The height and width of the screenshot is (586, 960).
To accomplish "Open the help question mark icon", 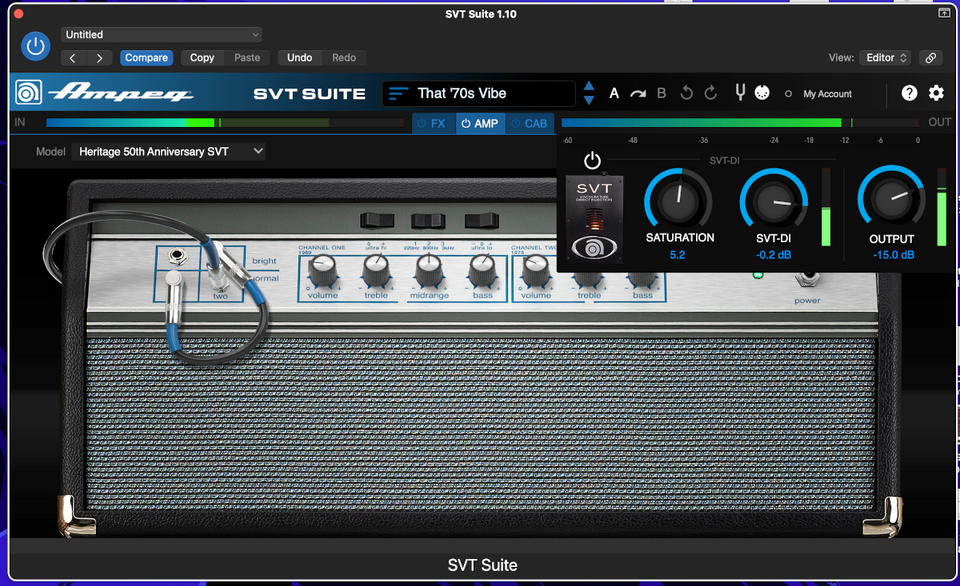I will [909, 93].
